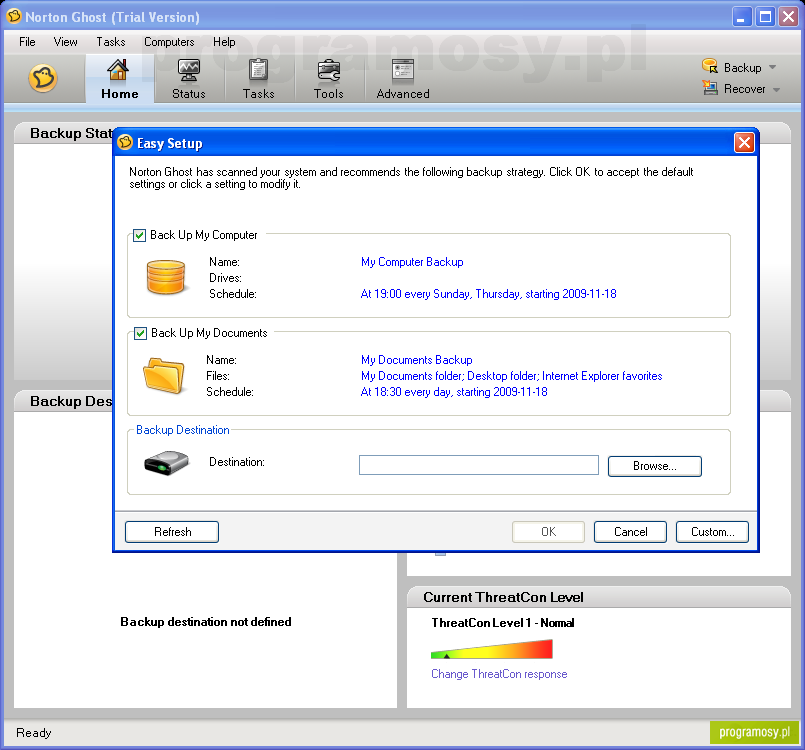
Task: Open the Tools toolbox icon
Action: (329, 70)
